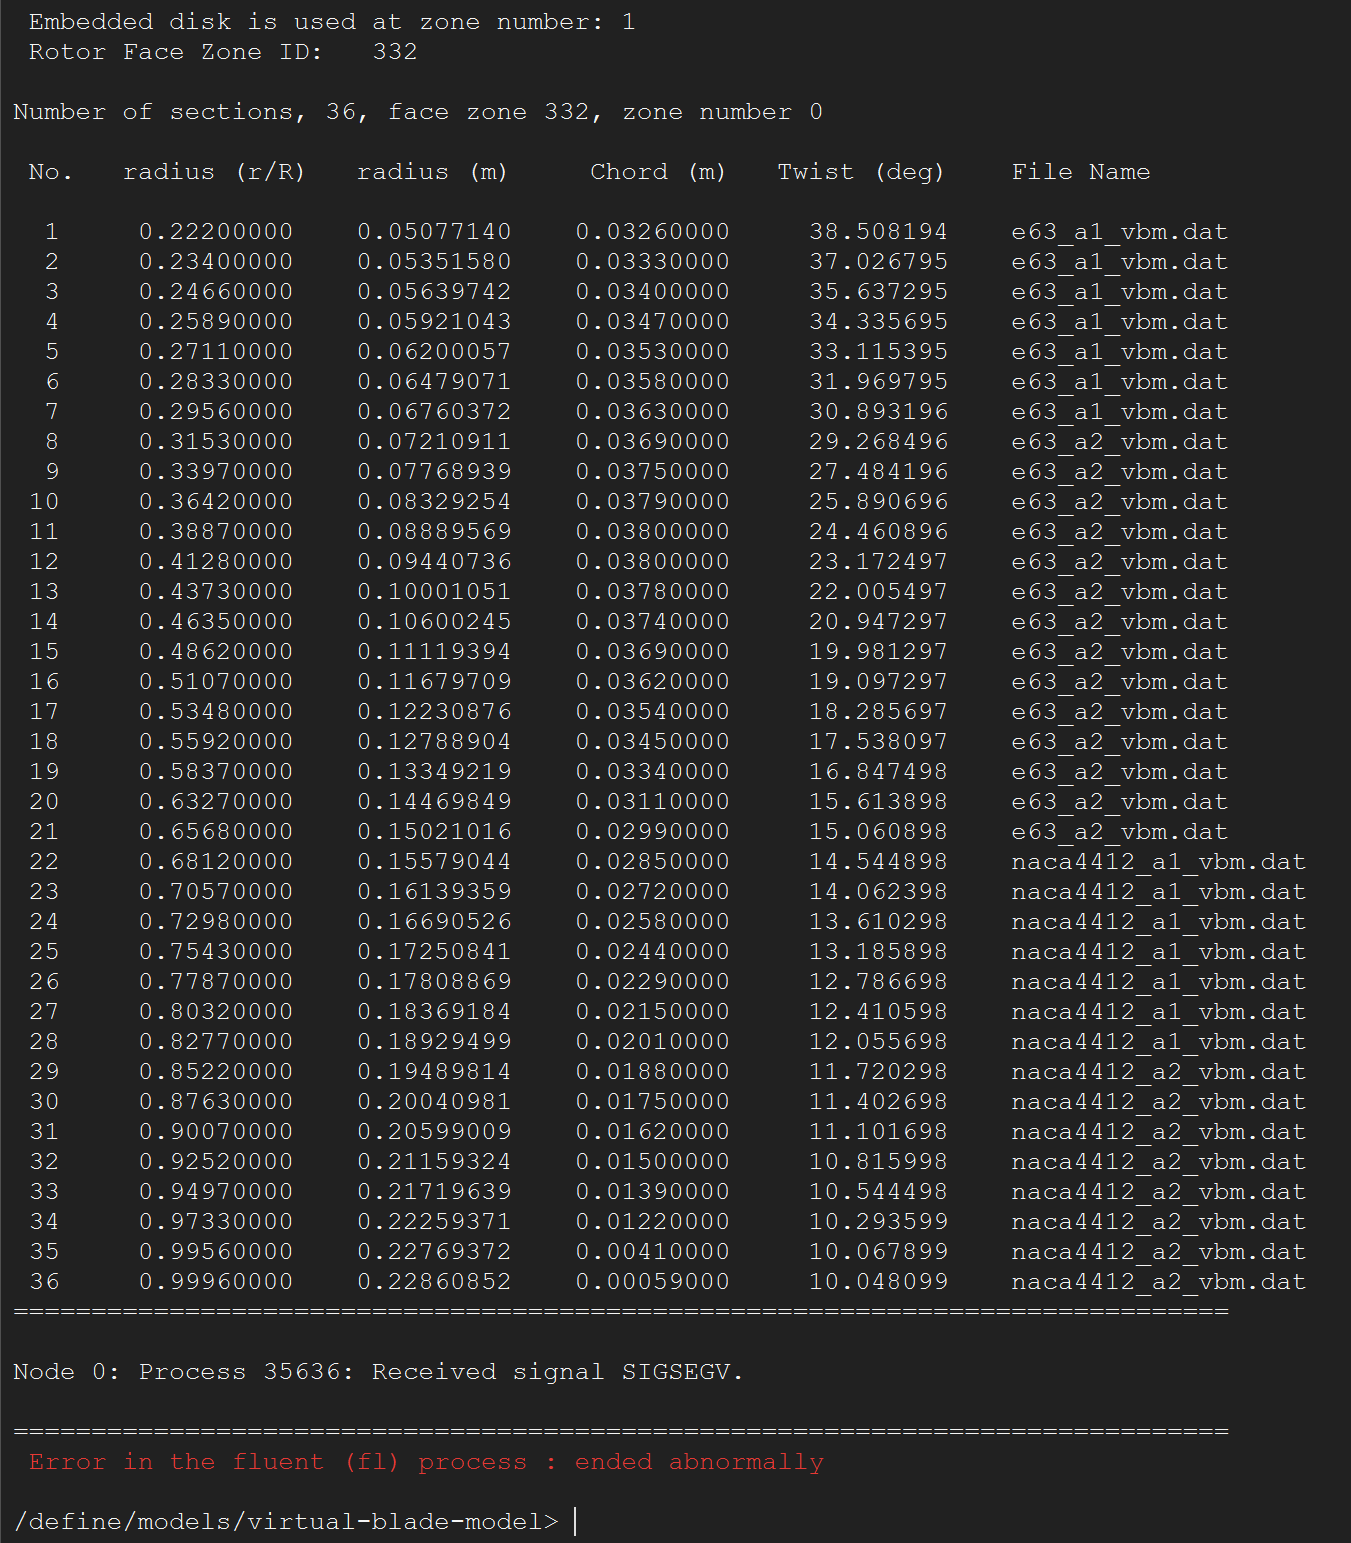Image resolution: width=1351 pixels, height=1543 pixels.
Task: Click e63_a2_vbm.dat in row 8
Action: [x=1119, y=442]
